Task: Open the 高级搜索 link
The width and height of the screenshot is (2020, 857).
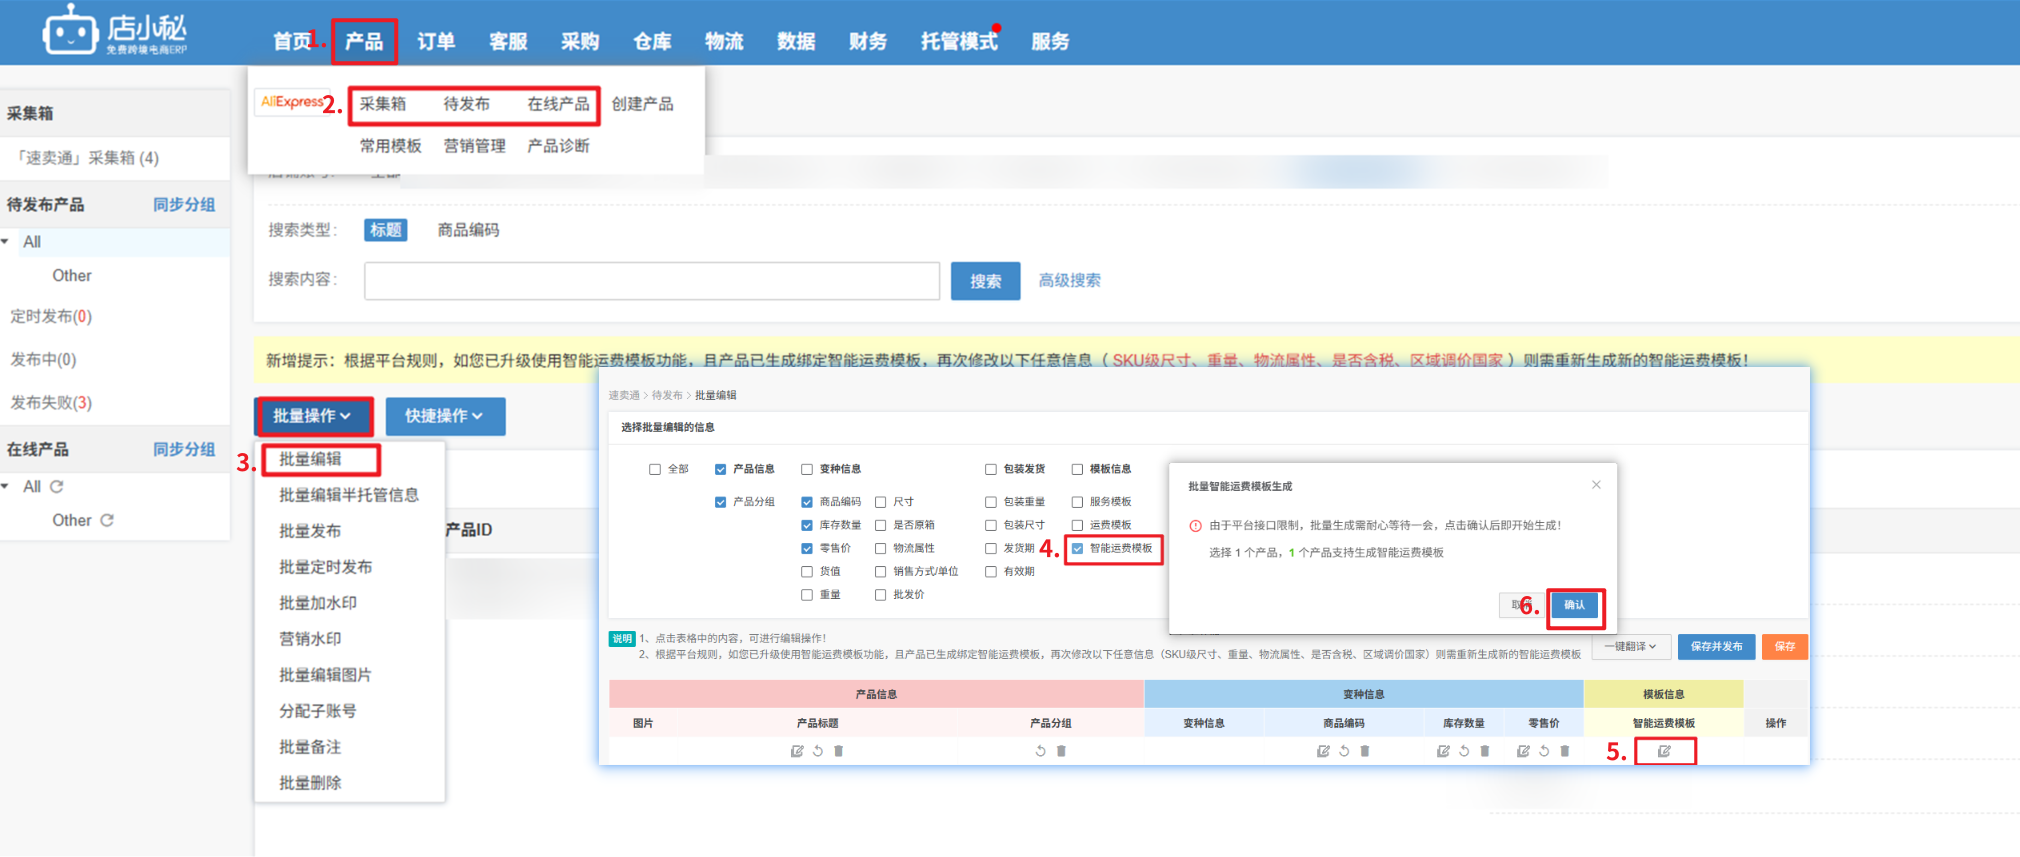Action: click(1069, 281)
